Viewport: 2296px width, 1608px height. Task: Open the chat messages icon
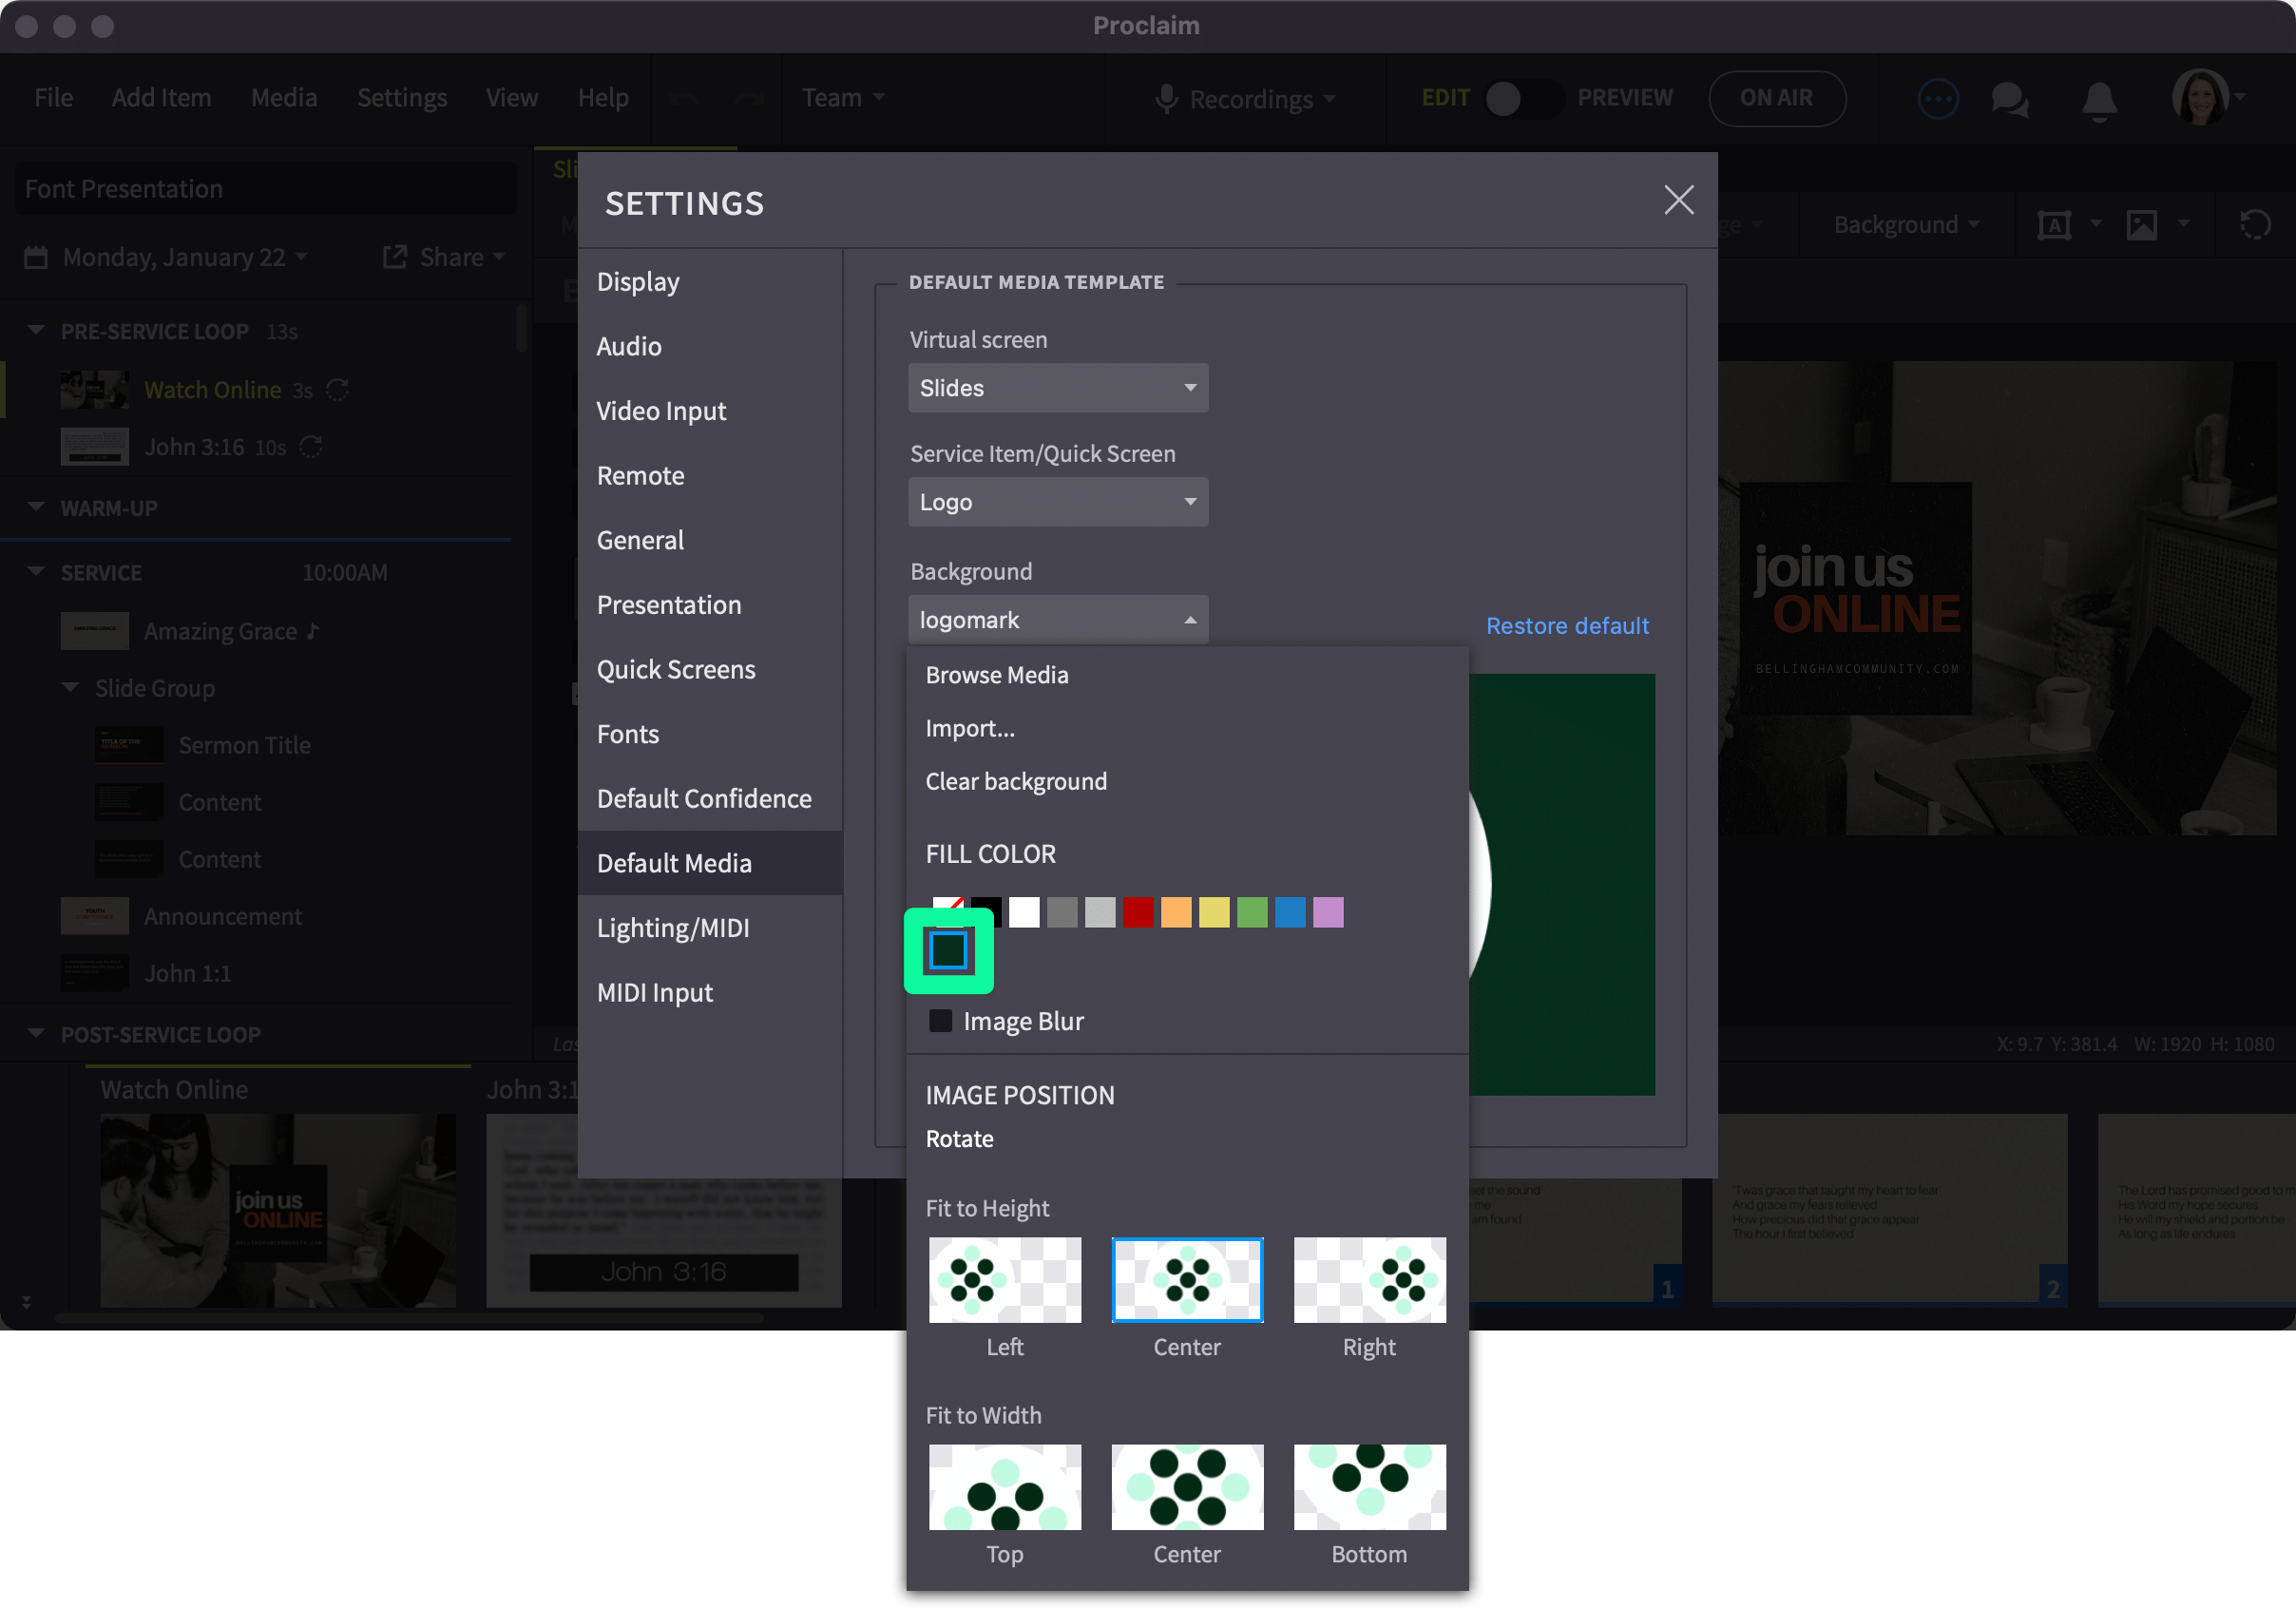pyautogui.click(x=2010, y=100)
